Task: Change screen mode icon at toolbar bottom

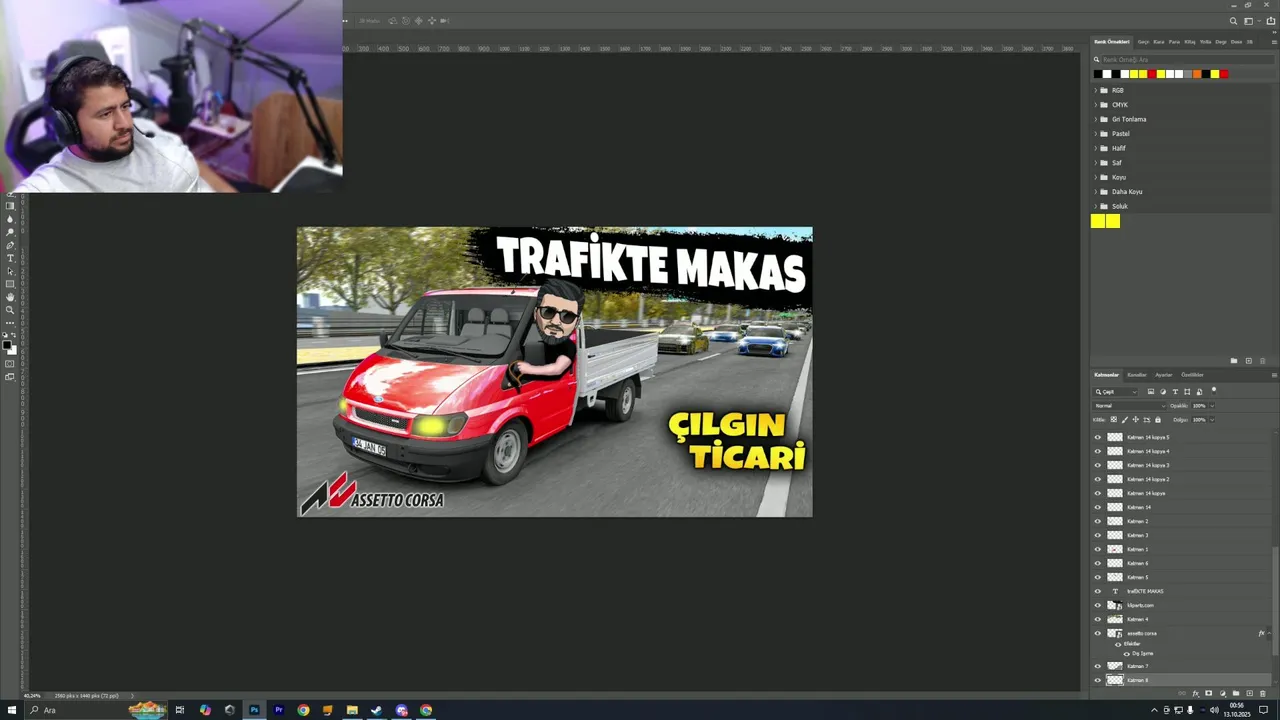Action: click(x=10, y=377)
